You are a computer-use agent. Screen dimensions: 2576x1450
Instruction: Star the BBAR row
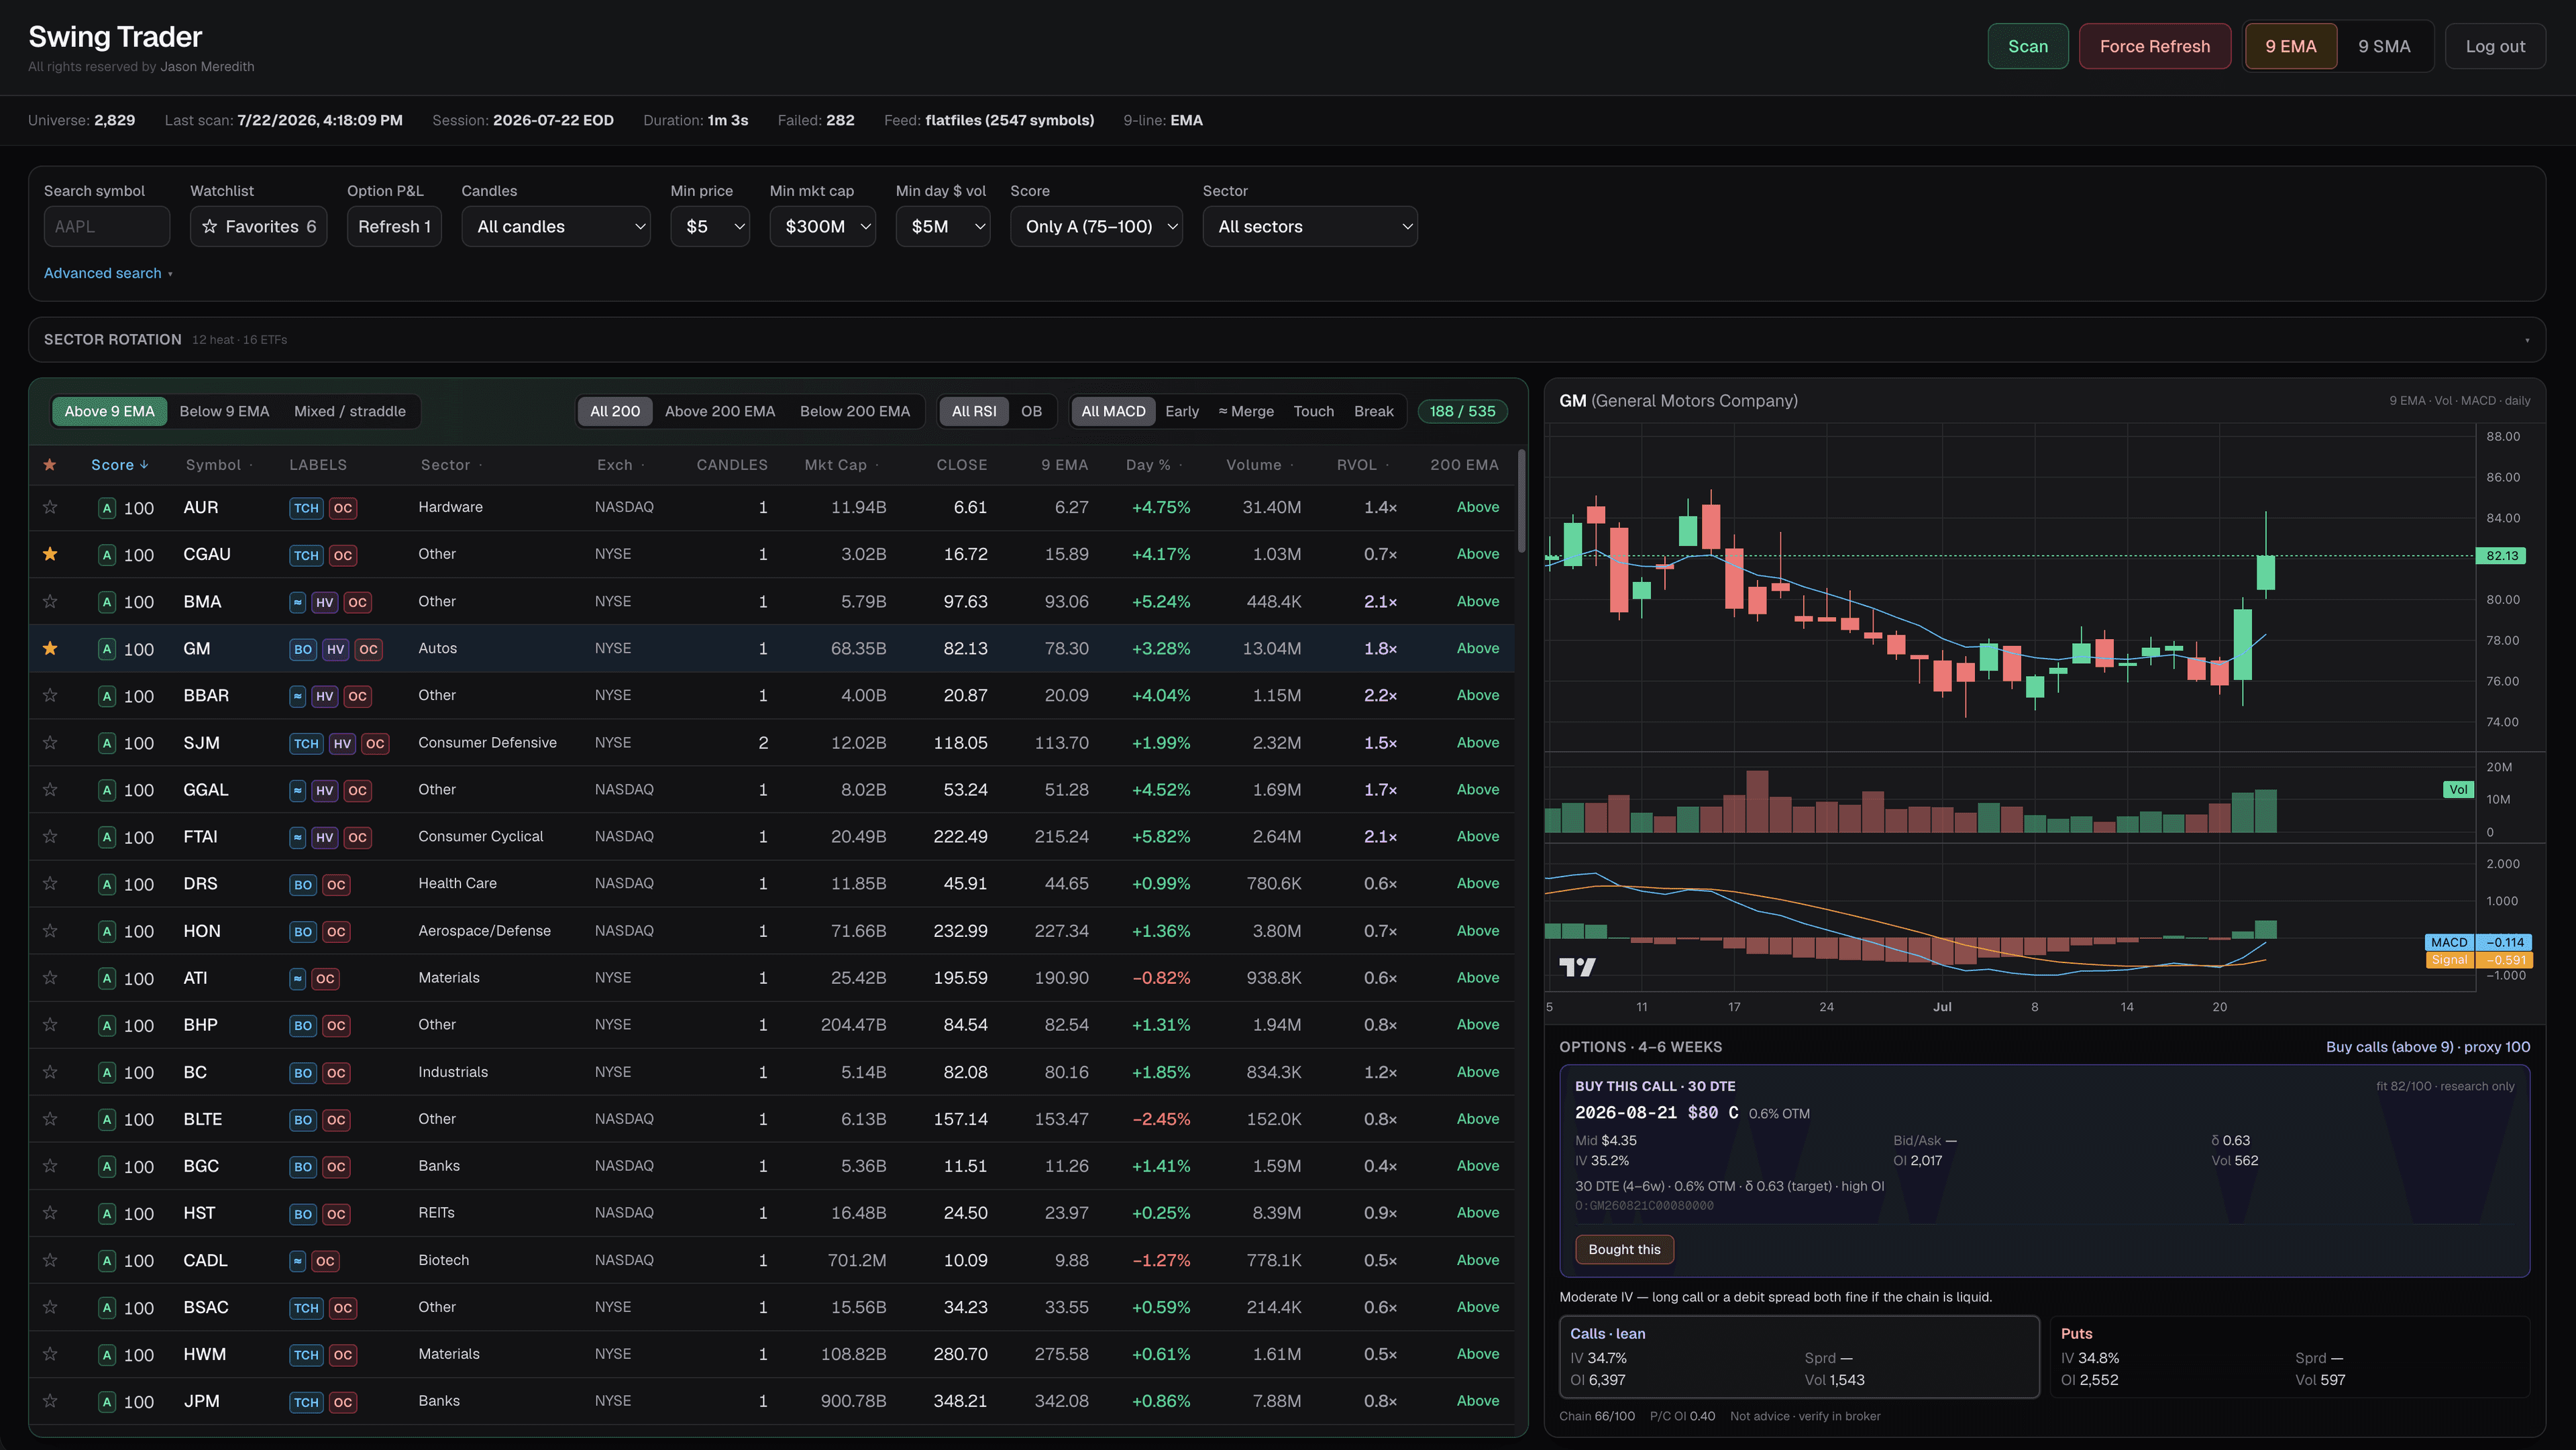click(x=50, y=695)
